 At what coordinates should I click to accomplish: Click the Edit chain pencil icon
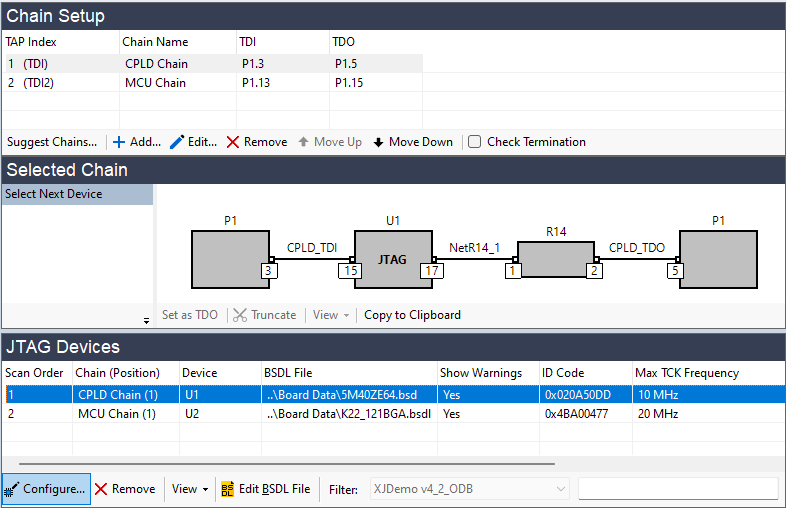[177, 142]
